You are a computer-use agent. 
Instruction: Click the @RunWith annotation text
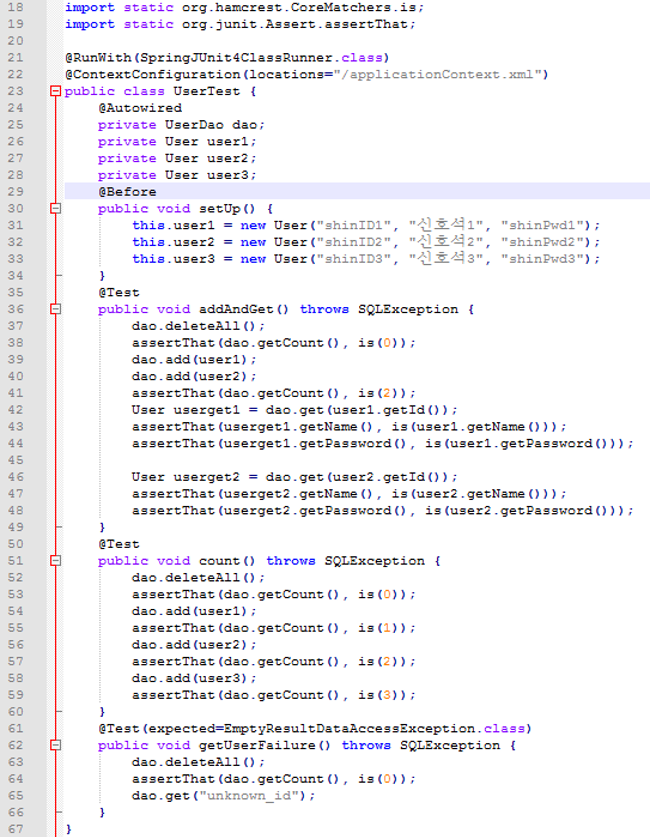pyautogui.click(x=98, y=58)
